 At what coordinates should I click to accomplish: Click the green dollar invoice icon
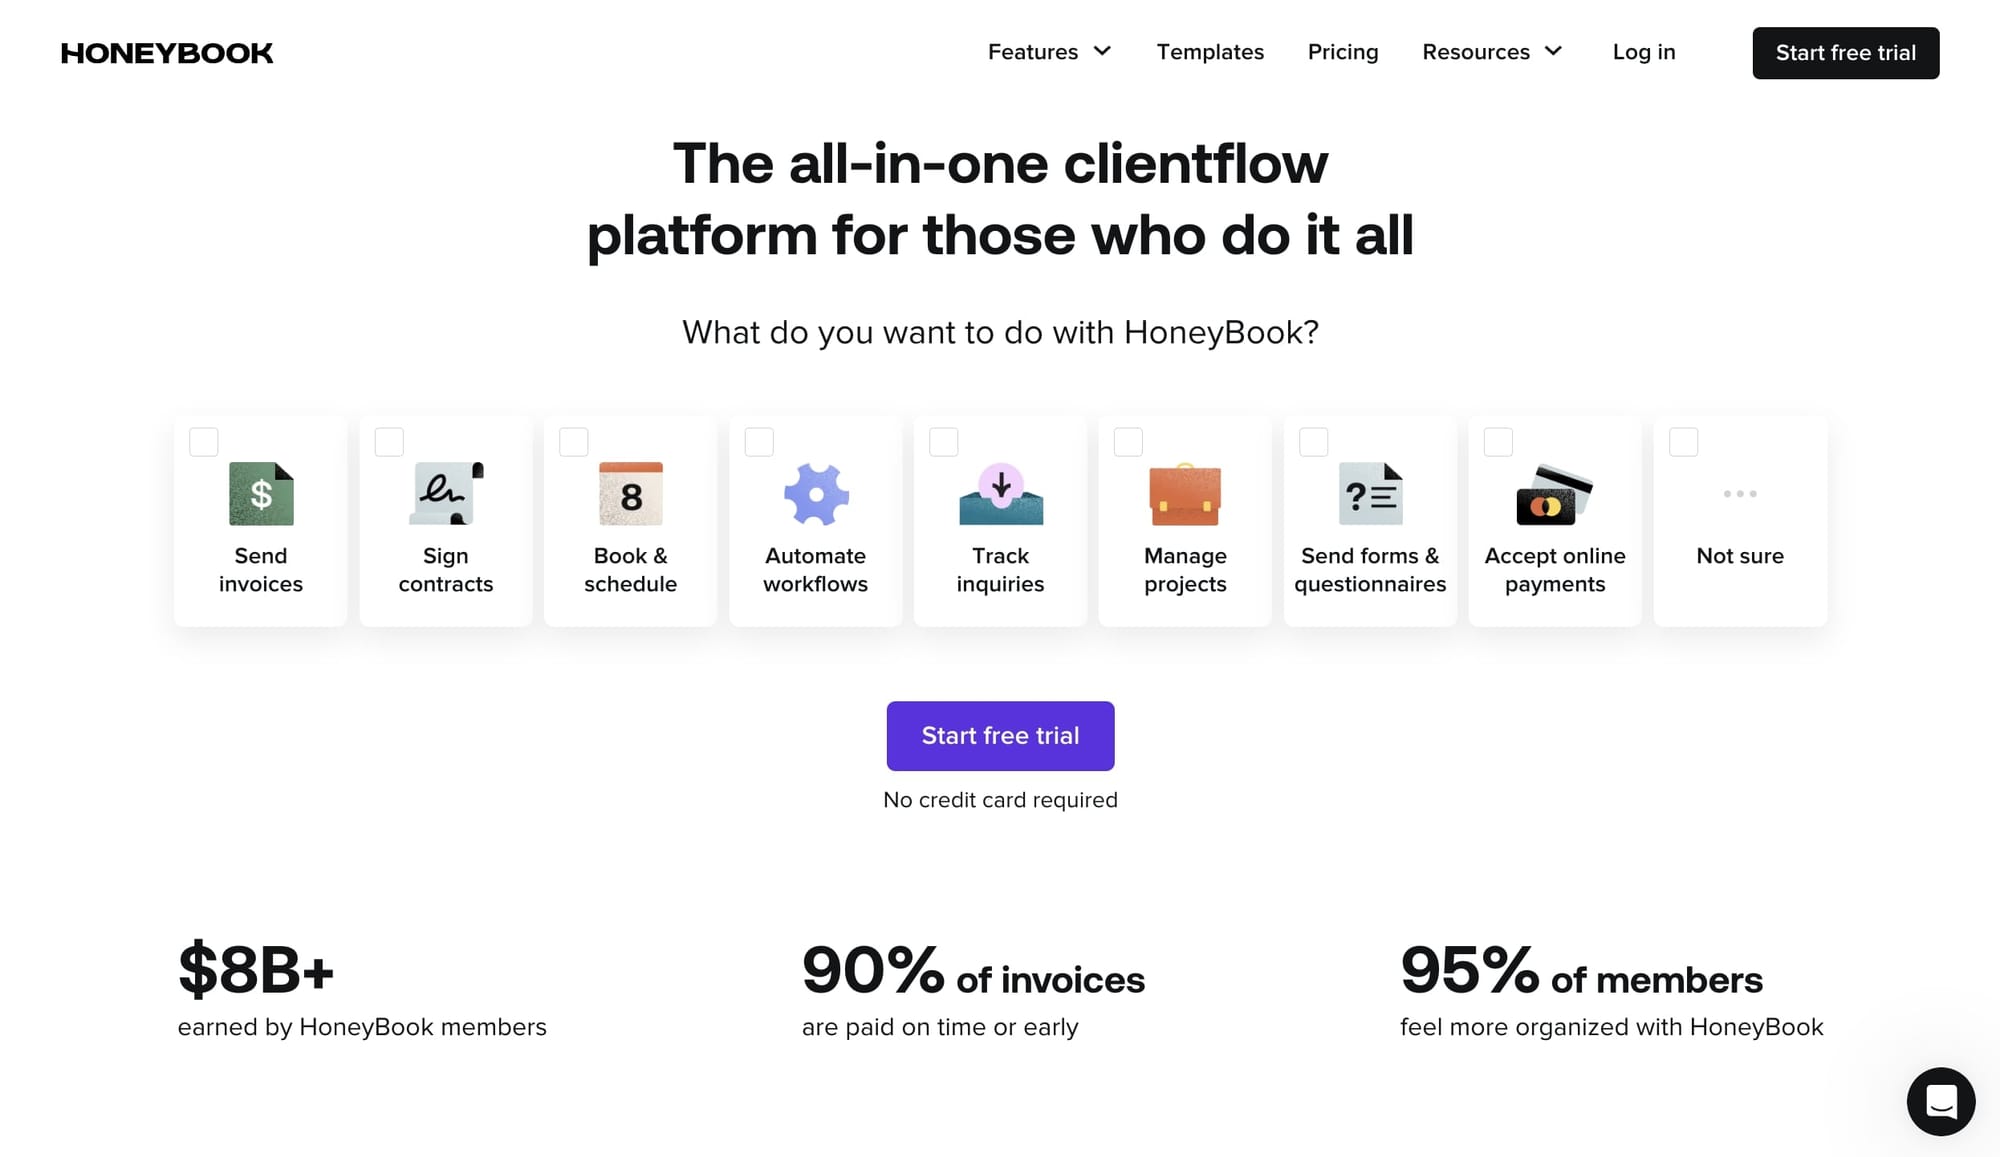(x=261, y=493)
